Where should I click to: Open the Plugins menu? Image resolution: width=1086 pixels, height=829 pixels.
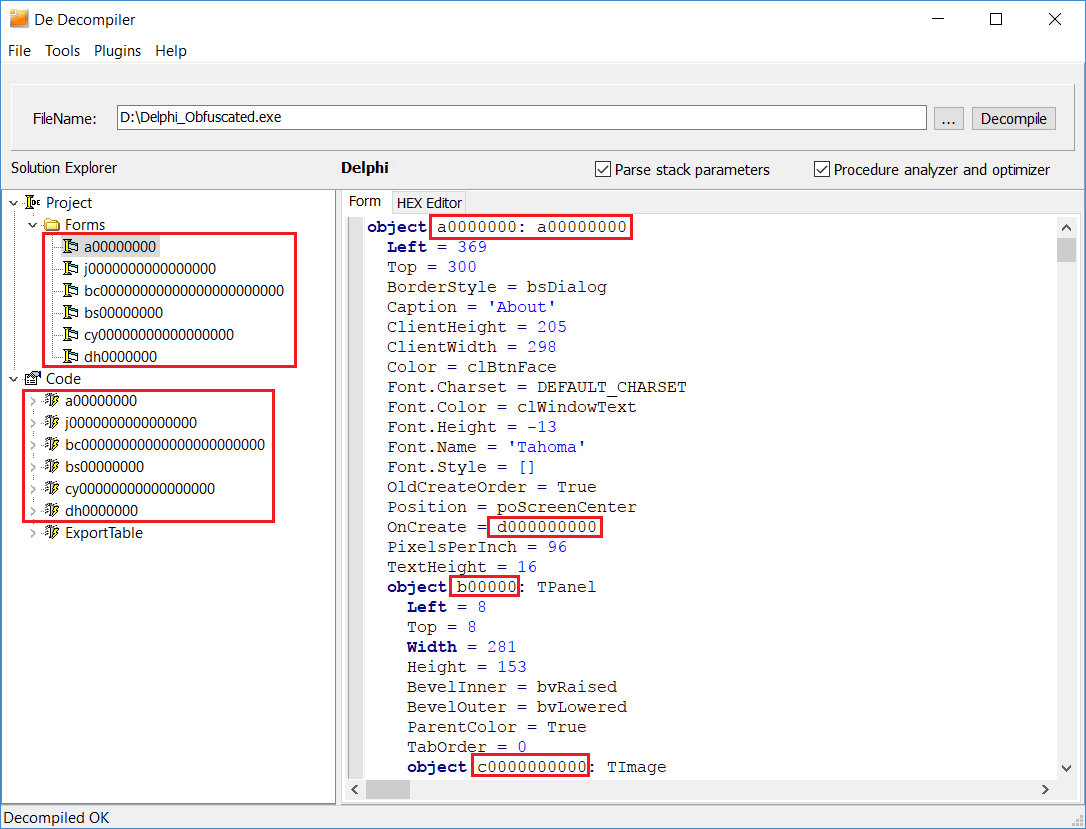pyautogui.click(x=117, y=51)
